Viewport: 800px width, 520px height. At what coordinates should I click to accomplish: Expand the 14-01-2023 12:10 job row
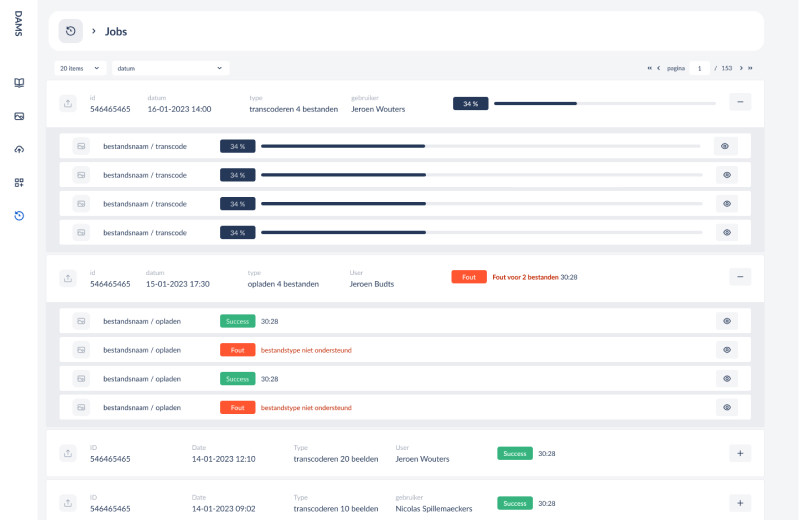[x=740, y=453]
